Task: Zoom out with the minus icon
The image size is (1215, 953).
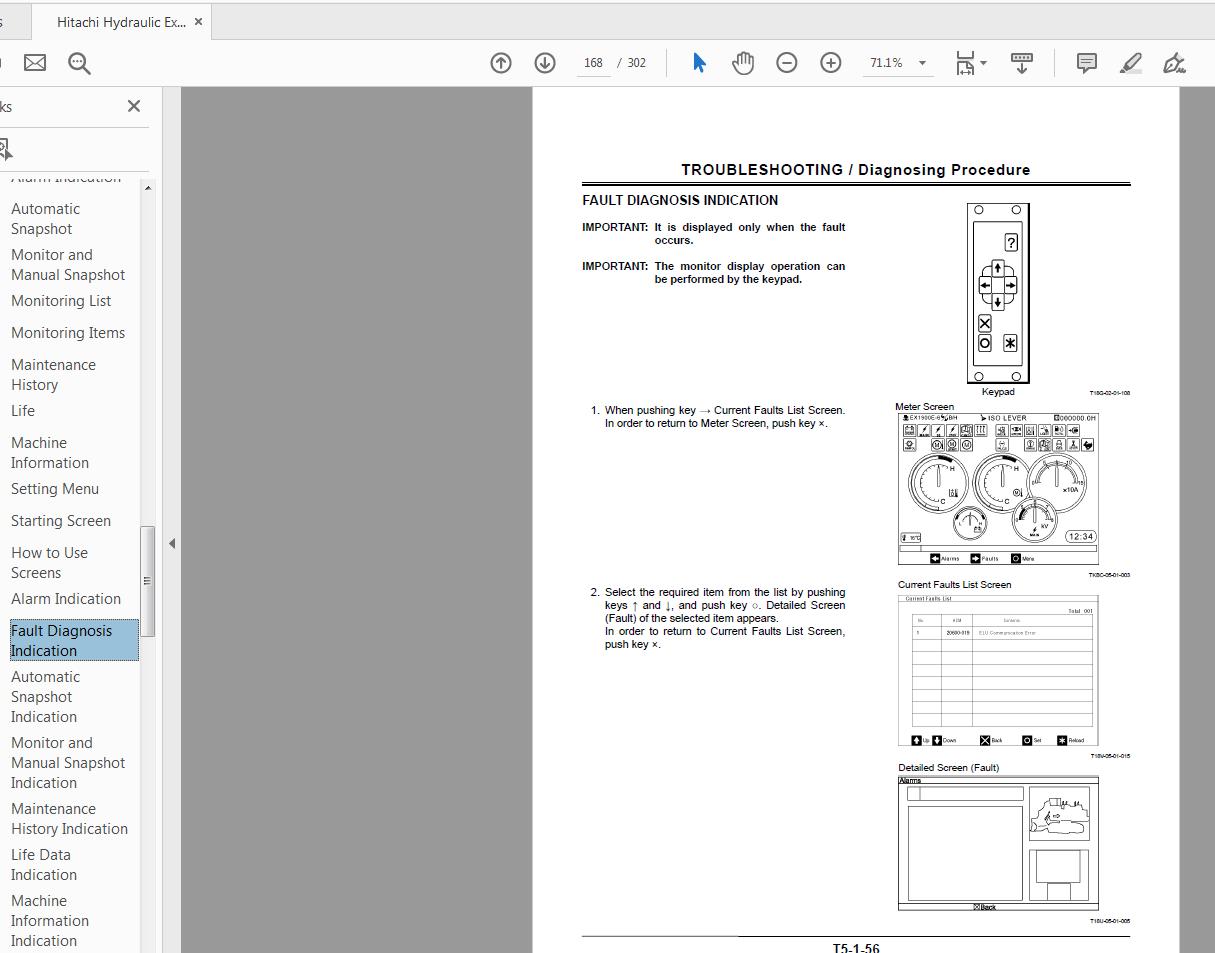Action: (x=787, y=62)
